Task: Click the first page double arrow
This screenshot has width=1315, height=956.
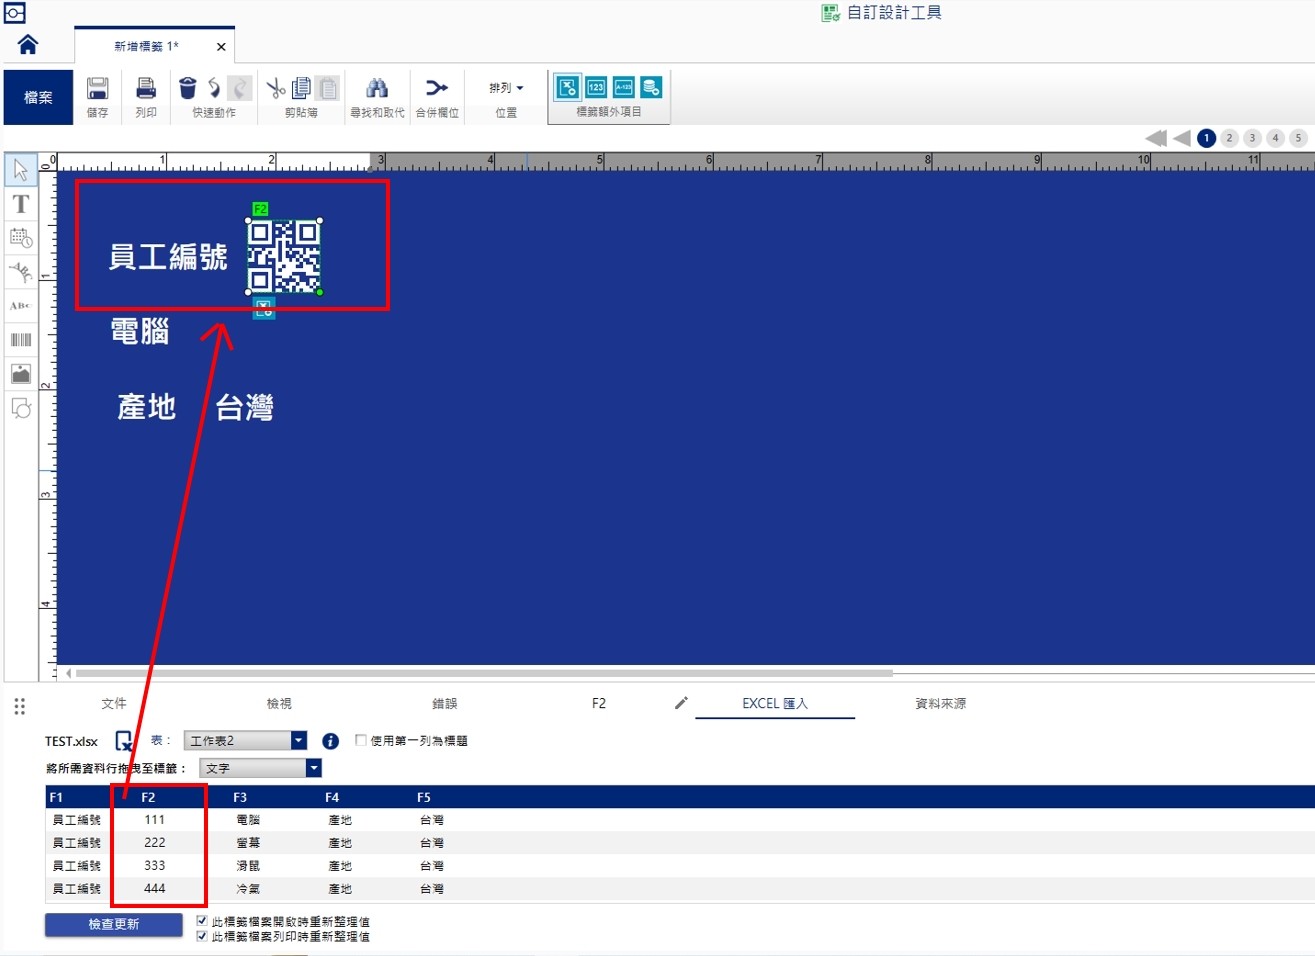Action: pyautogui.click(x=1156, y=138)
